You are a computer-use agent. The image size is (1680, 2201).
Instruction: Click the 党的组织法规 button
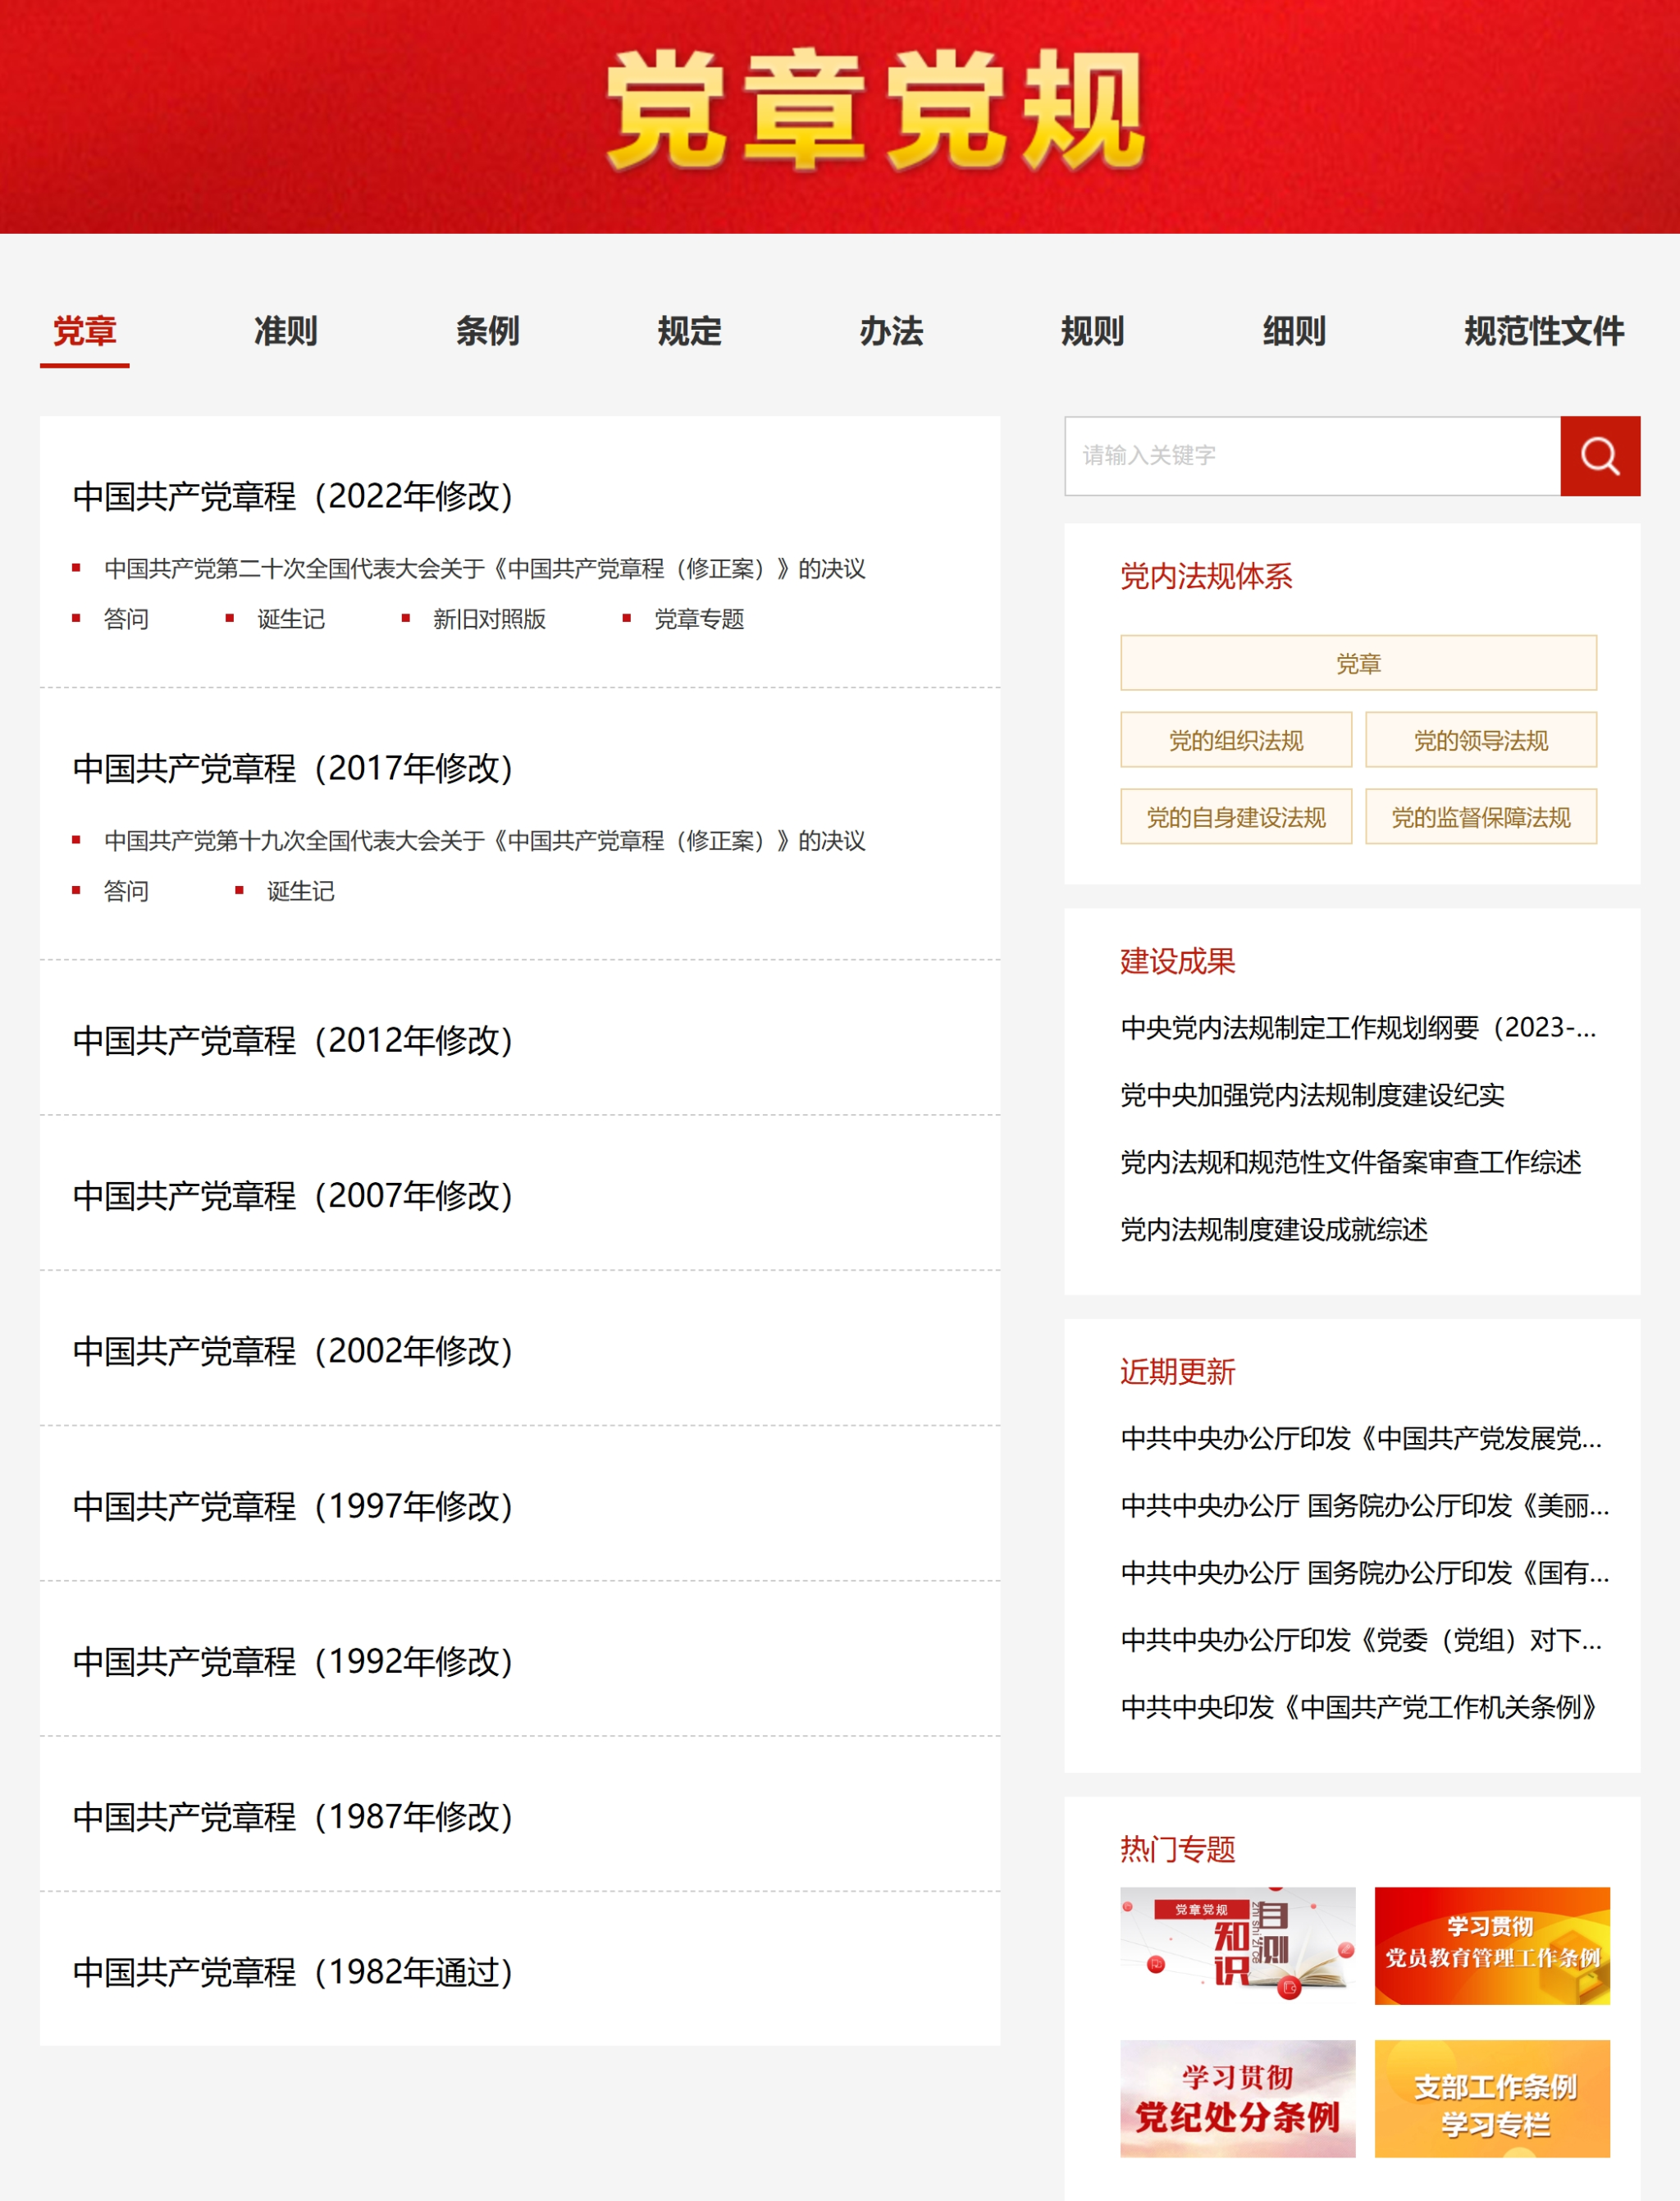pos(1236,740)
